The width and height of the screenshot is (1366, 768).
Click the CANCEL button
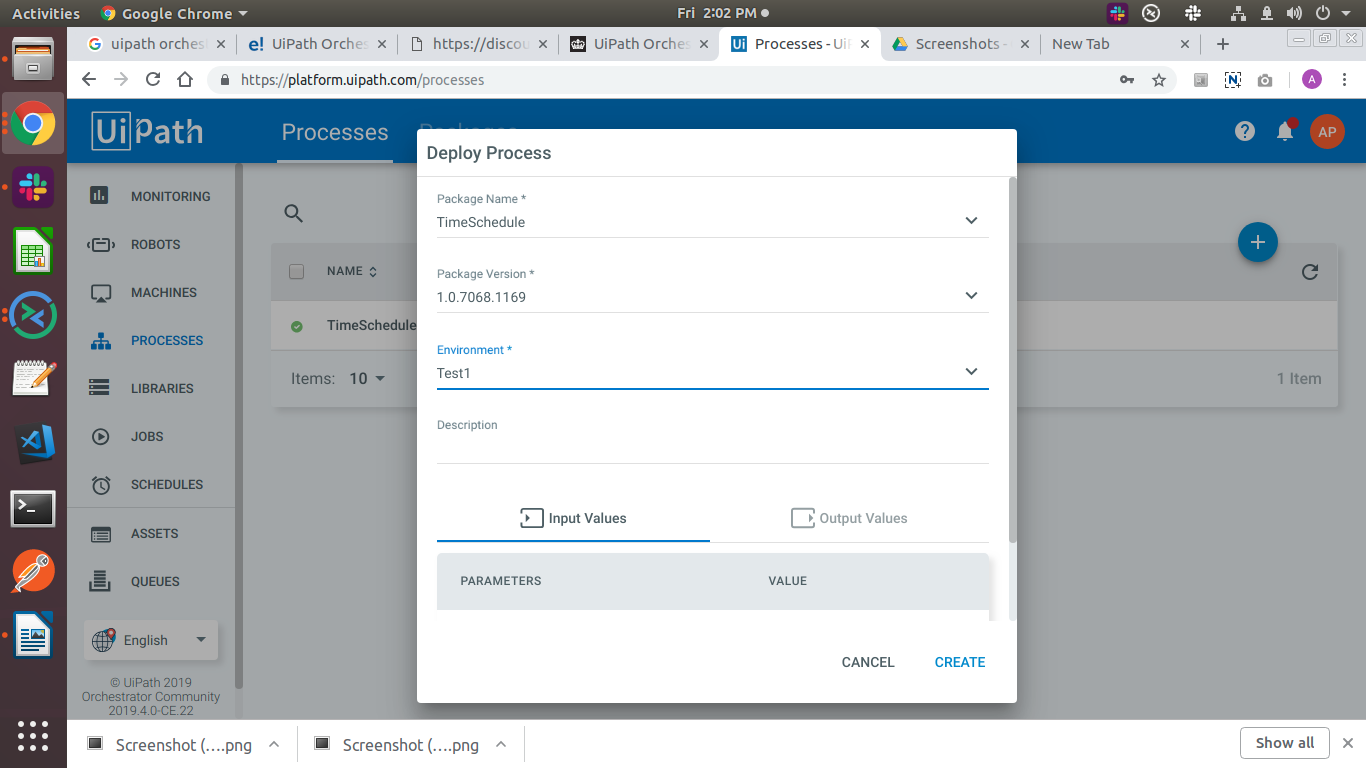tap(868, 662)
